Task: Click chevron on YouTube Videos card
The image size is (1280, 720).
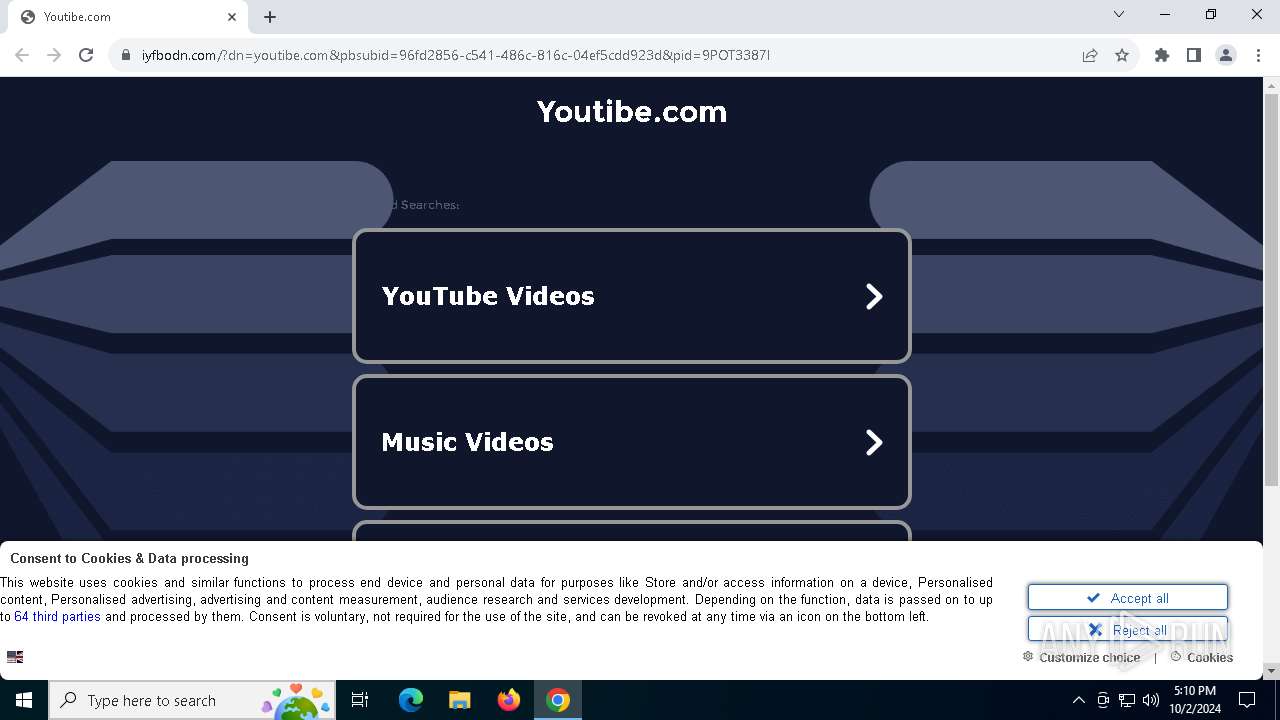Action: (874, 296)
